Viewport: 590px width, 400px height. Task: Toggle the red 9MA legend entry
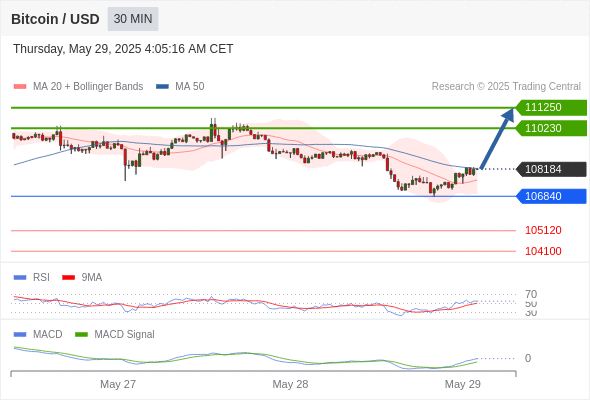tap(82, 278)
